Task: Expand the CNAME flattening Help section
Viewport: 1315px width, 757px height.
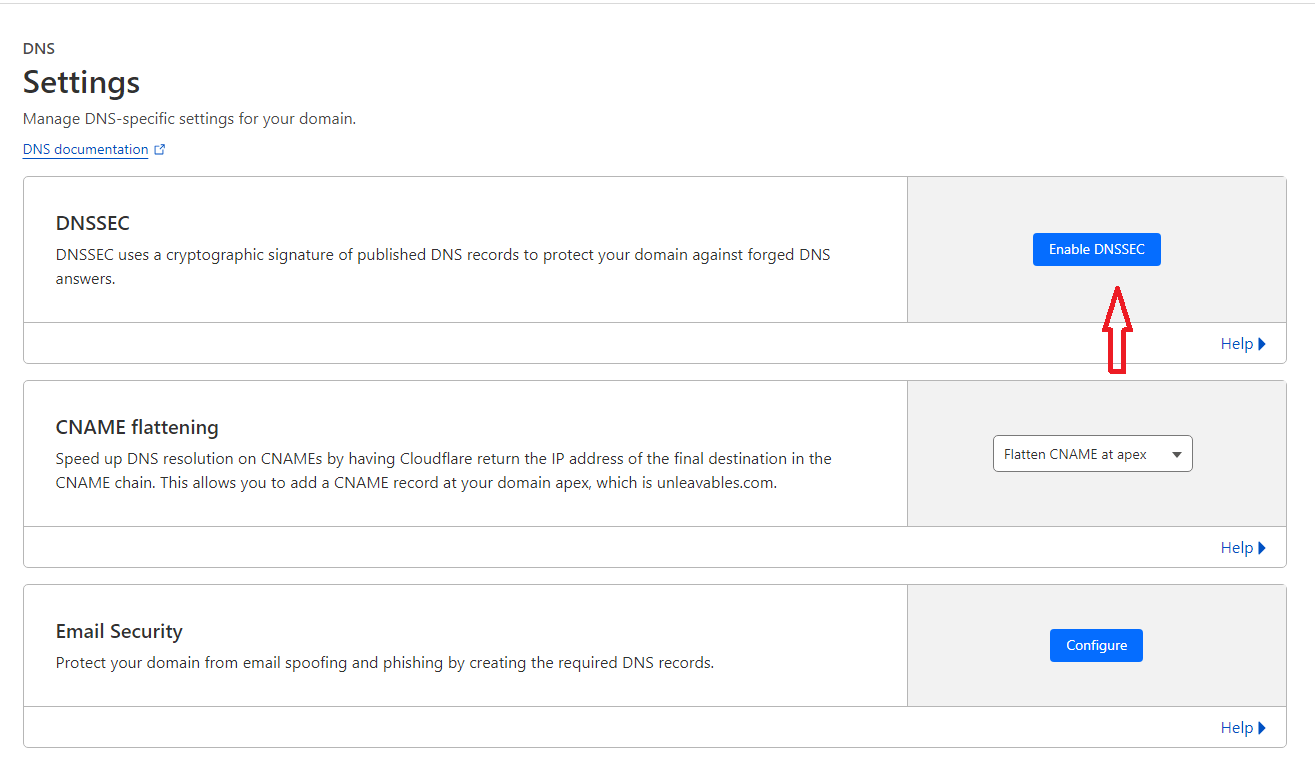Action: 1236,547
